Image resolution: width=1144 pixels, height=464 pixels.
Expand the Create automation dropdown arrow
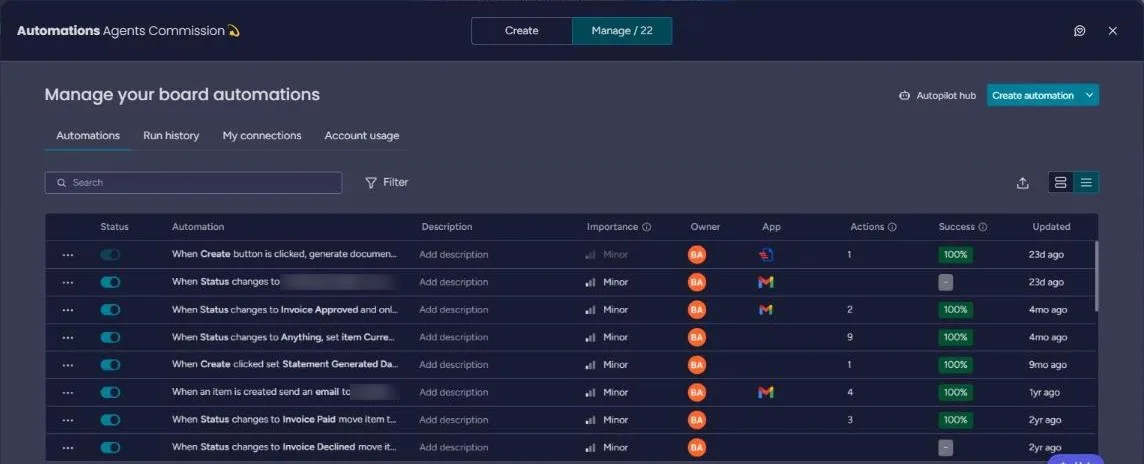[x=1089, y=96]
